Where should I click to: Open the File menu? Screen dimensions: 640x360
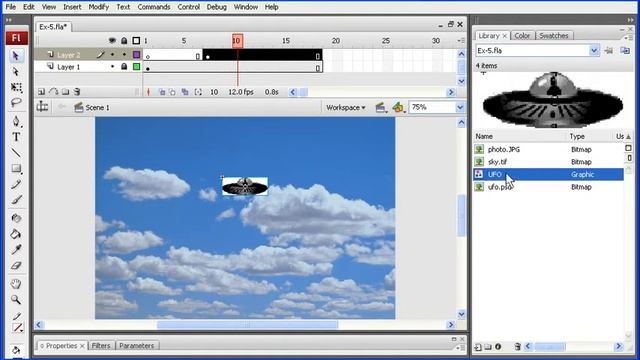click(x=11, y=7)
